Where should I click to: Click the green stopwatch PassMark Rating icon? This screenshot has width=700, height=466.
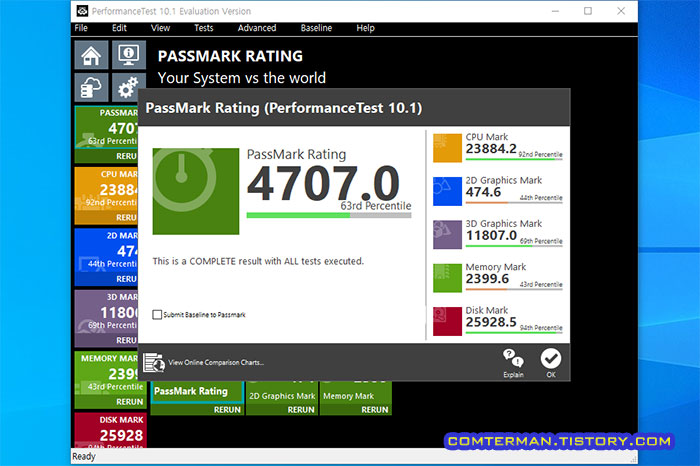click(196, 191)
